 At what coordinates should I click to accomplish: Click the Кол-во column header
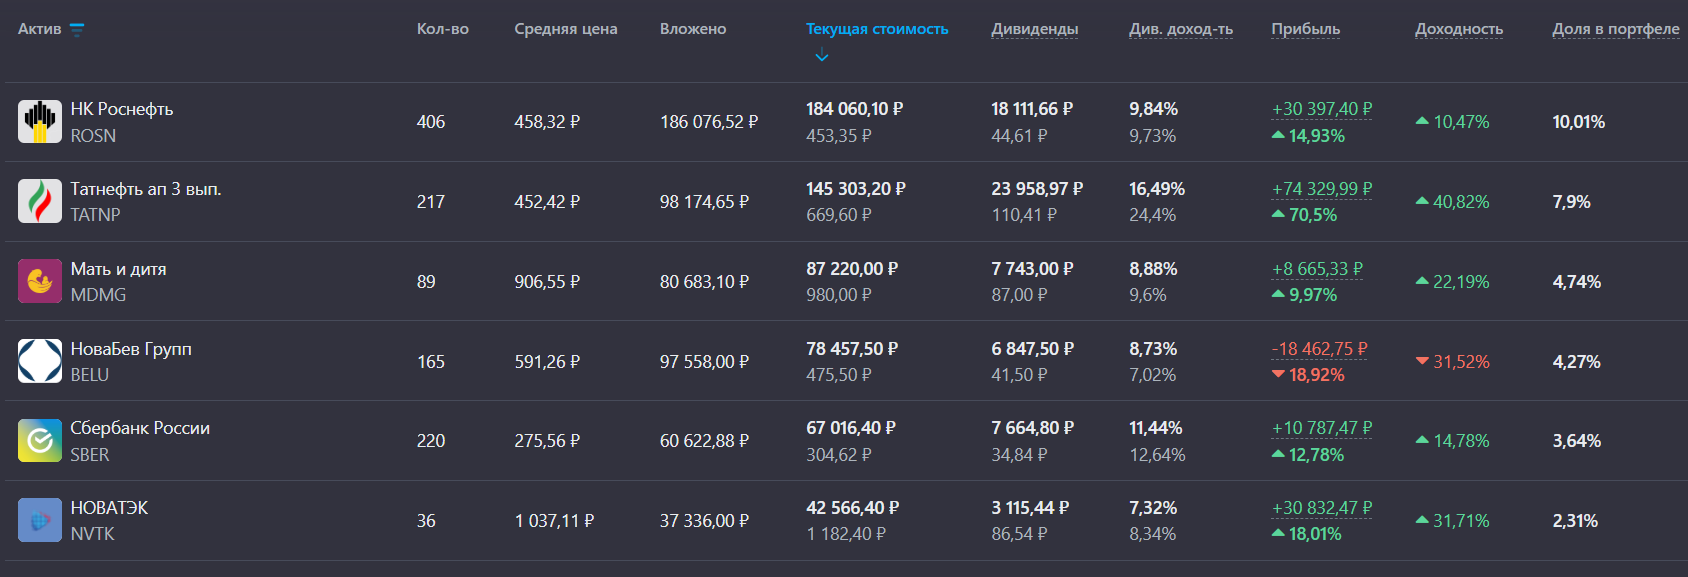[x=443, y=29]
